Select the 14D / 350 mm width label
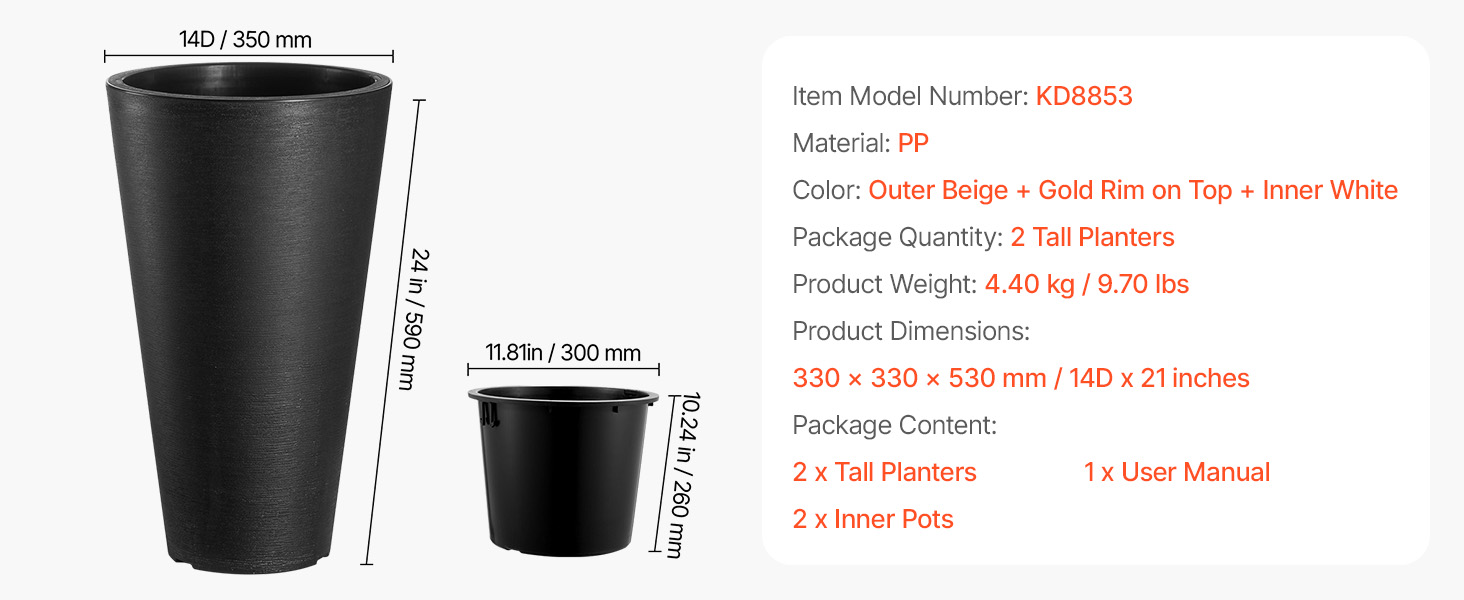The width and height of the screenshot is (1464, 600). tap(246, 40)
